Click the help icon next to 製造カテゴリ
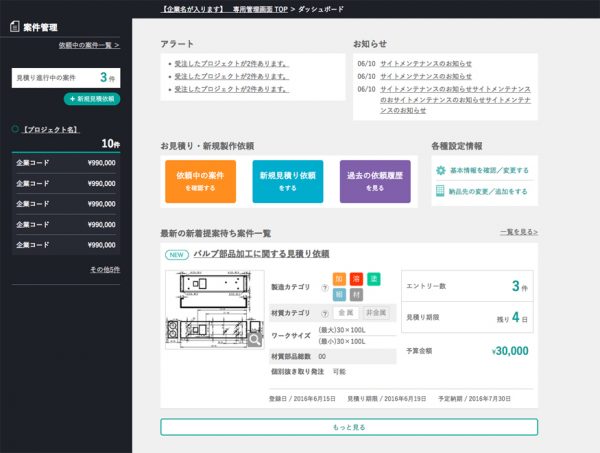The width and height of the screenshot is (600, 453). [x=324, y=287]
